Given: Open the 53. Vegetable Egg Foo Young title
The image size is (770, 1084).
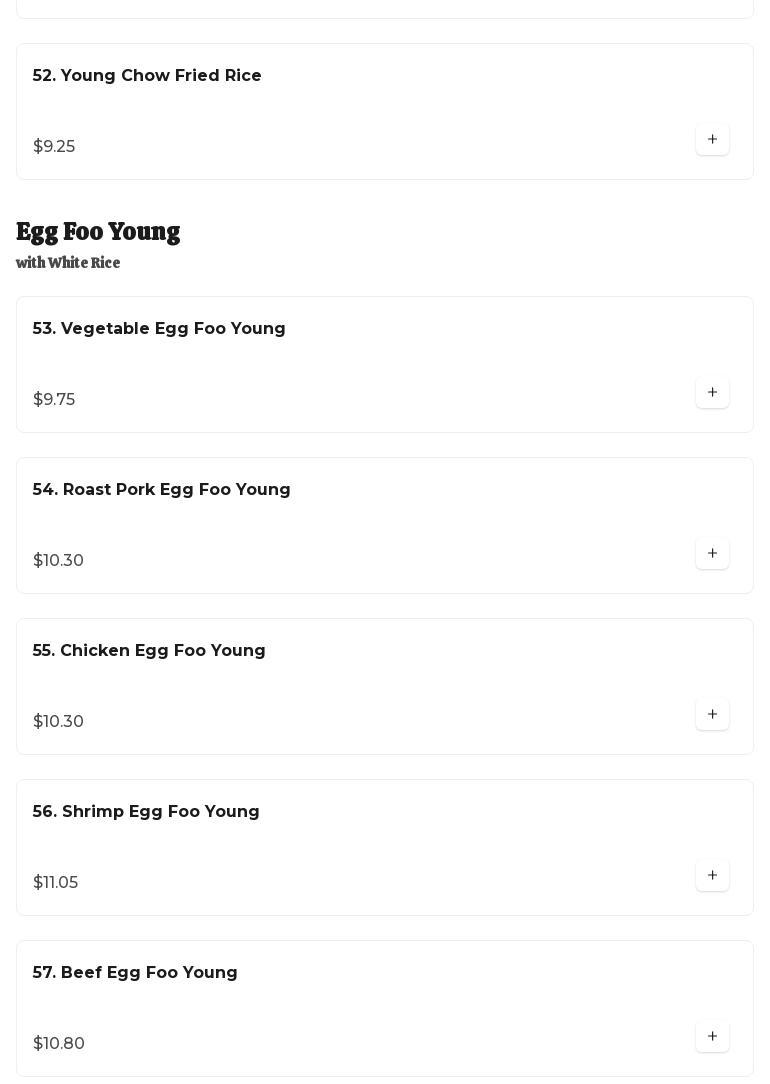Looking at the screenshot, I should 159,329.
